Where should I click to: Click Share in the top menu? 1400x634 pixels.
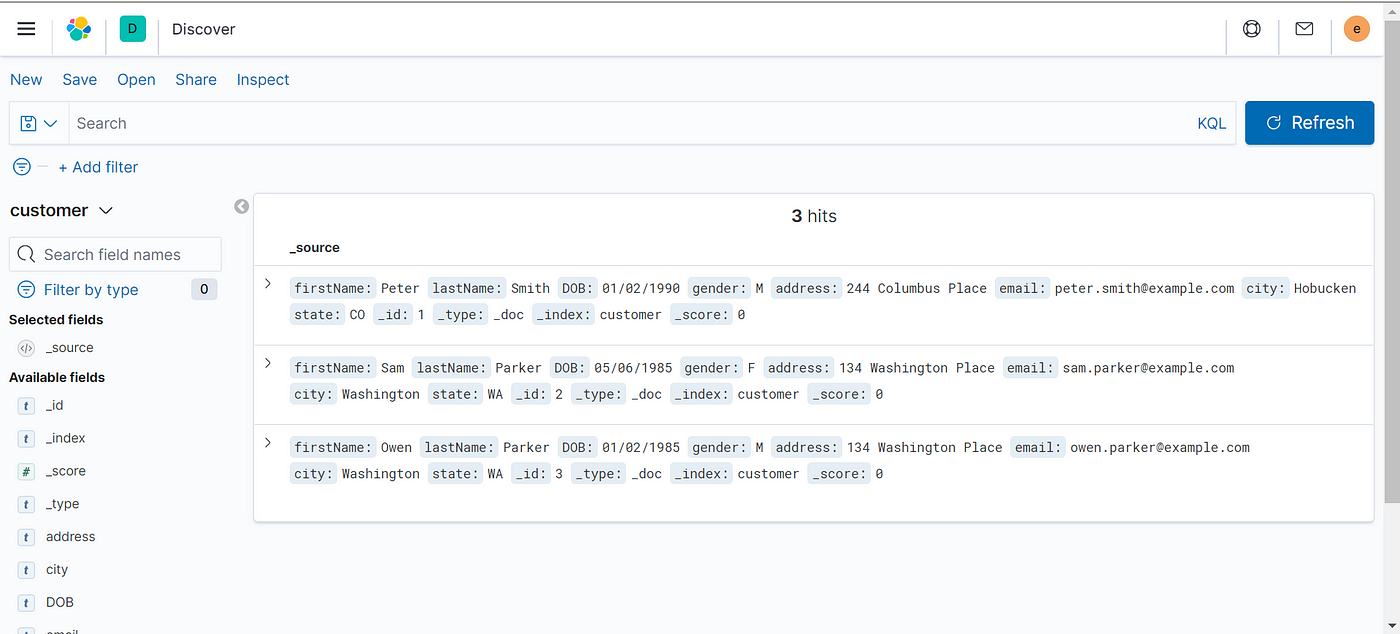pos(196,80)
